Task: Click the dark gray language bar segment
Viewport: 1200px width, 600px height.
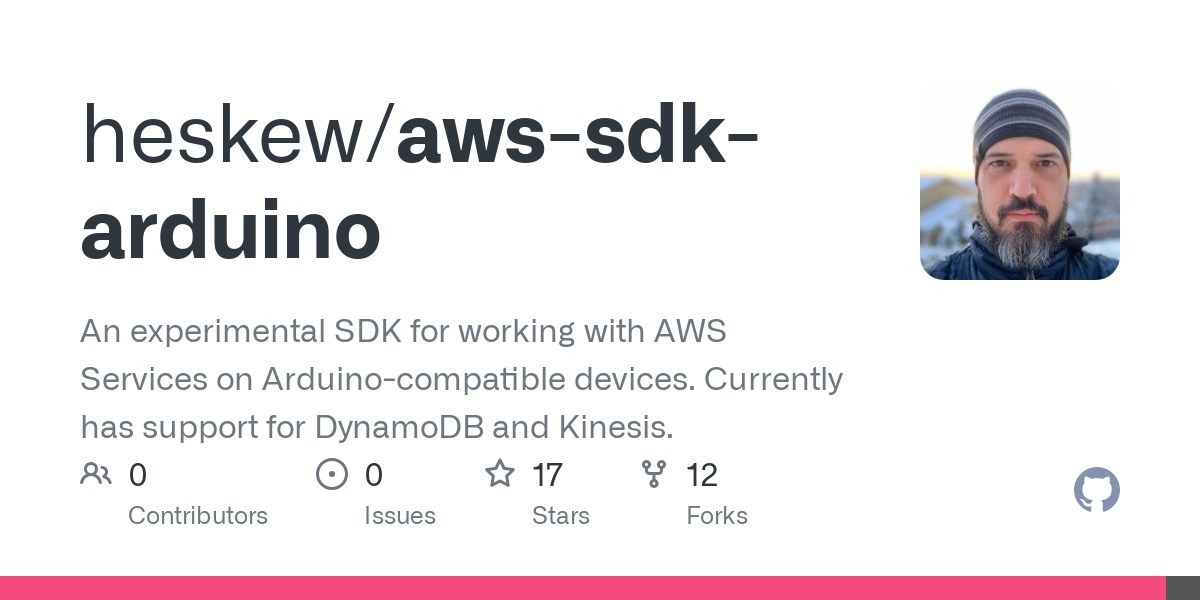Action: click(1183, 588)
